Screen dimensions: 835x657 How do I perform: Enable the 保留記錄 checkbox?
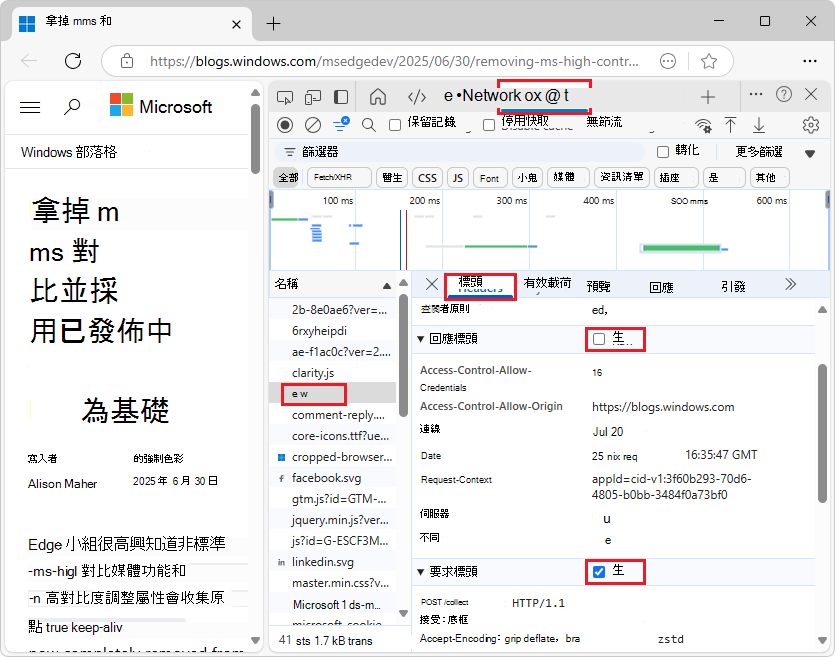point(394,125)
